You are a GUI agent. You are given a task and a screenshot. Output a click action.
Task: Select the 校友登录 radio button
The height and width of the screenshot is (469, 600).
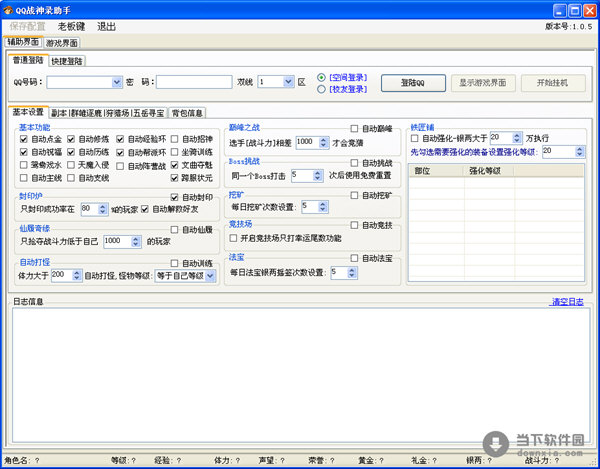pyautogui.click(x=321, y=89)
